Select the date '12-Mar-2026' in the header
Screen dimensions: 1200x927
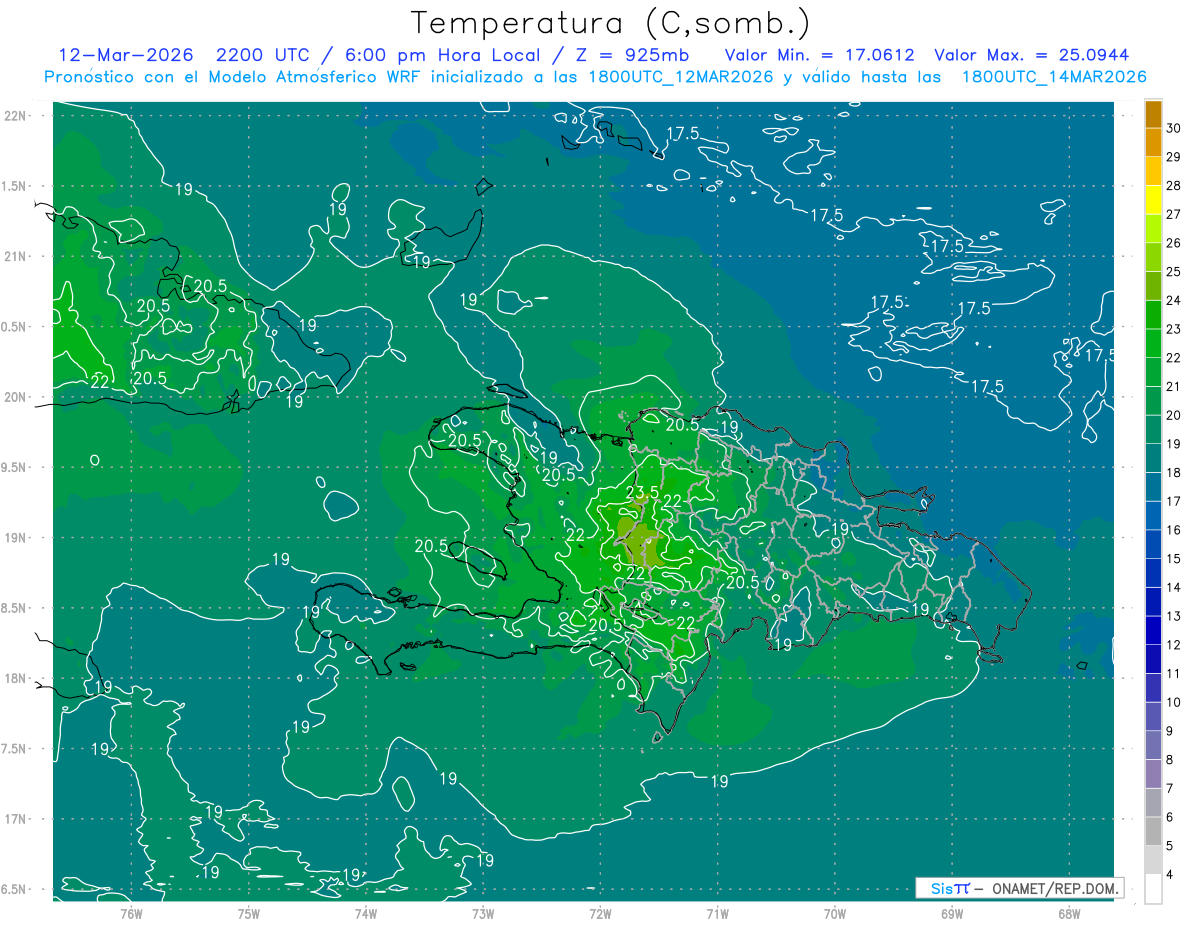coord(126,55)
